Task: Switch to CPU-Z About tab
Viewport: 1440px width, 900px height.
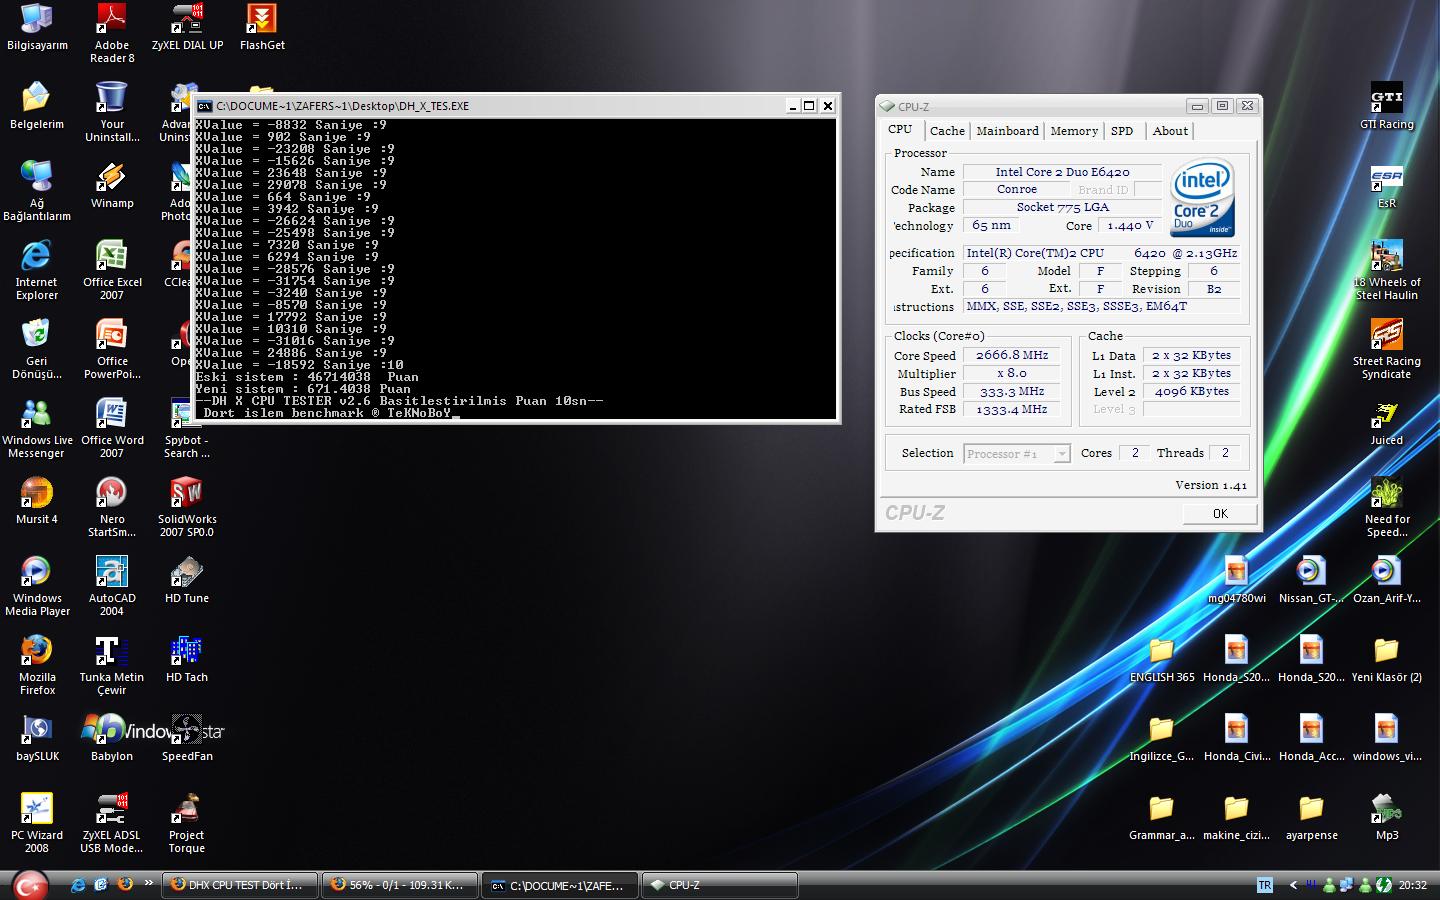Action: (x=1170, y=131)
